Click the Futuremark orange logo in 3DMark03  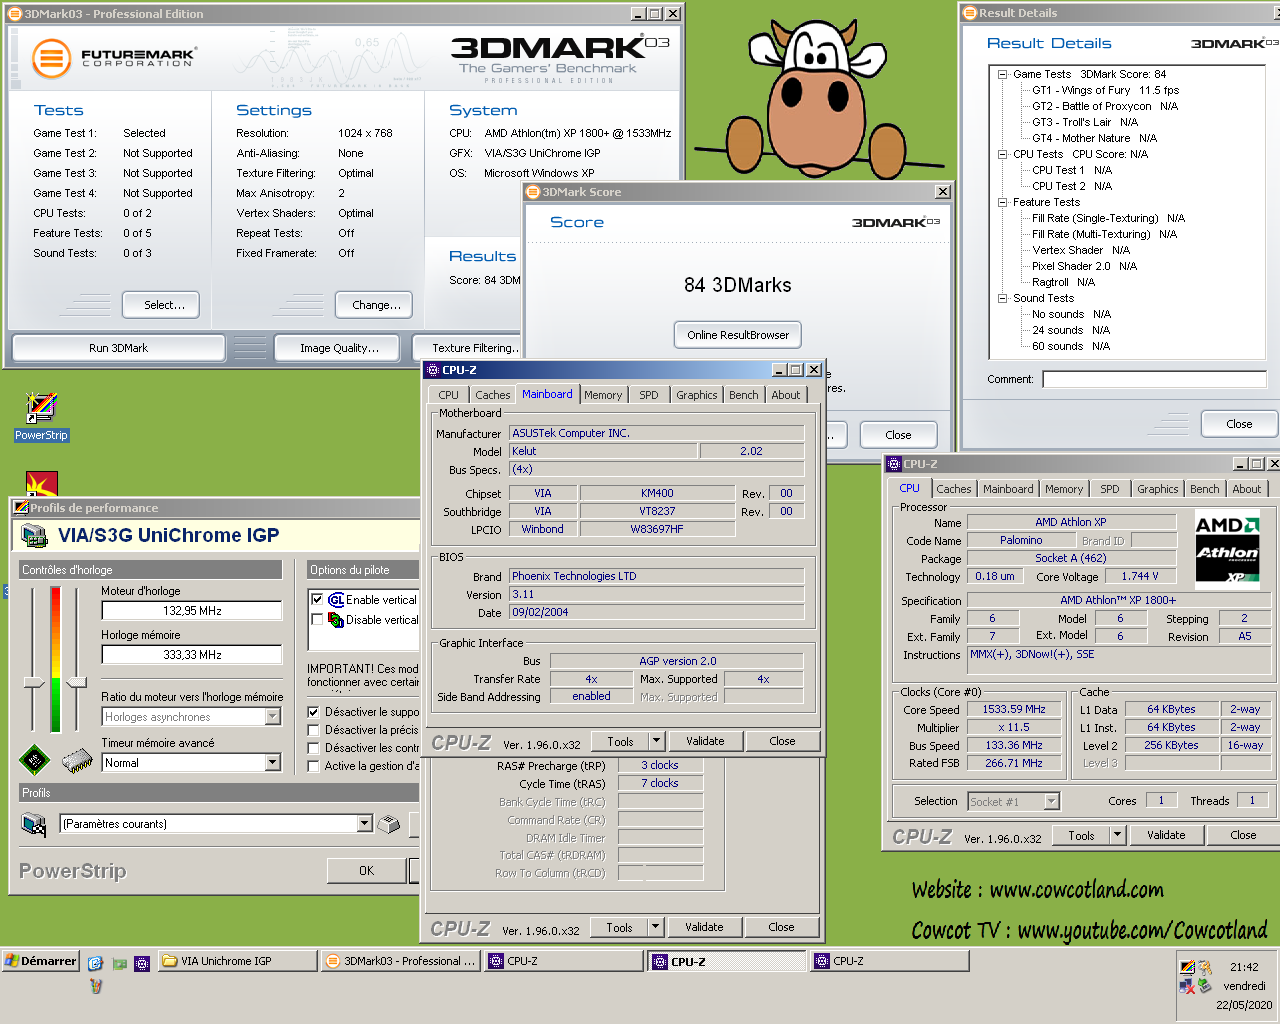[51, 59]
